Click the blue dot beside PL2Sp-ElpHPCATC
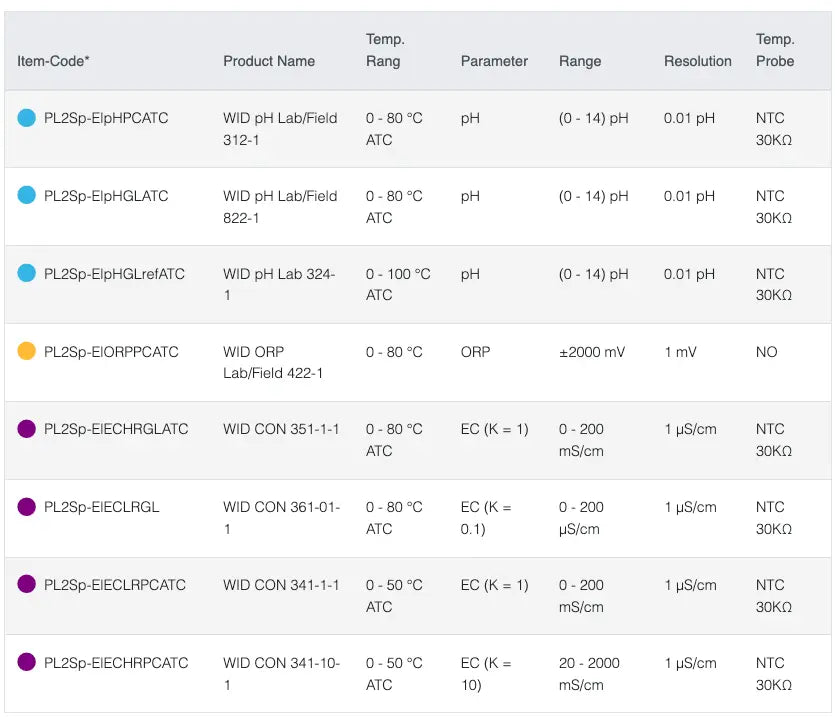The width and height of the screenshot is (835, 717). pos(26,118)
